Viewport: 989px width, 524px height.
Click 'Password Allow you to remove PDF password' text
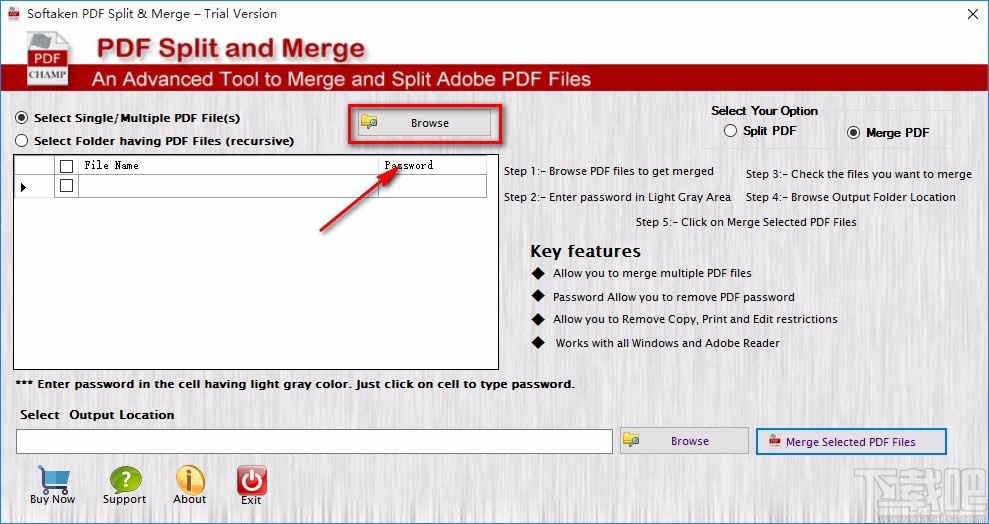pyautogui.click(x=674, y=297)
